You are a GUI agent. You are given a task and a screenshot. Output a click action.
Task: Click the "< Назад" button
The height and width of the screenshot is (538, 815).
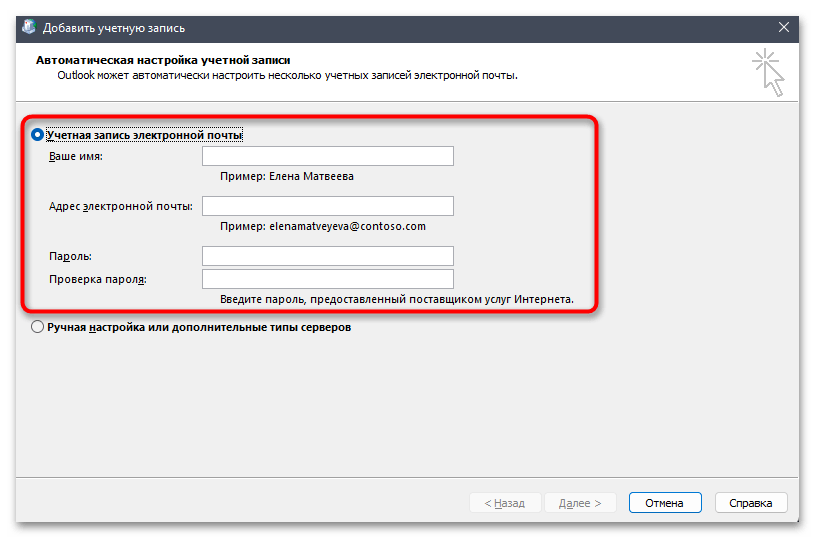505,503
